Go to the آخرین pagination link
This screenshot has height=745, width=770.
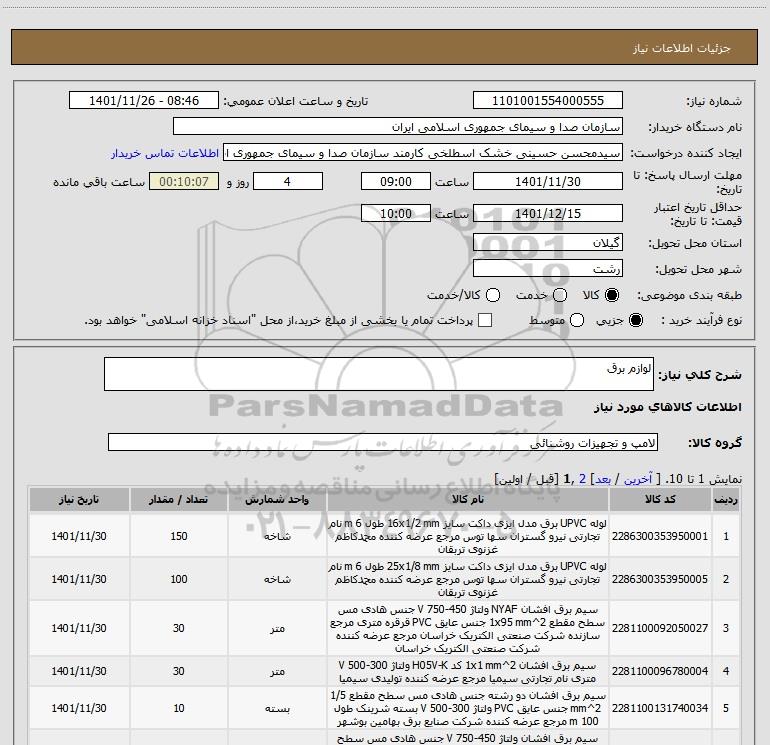click(637, 479)
